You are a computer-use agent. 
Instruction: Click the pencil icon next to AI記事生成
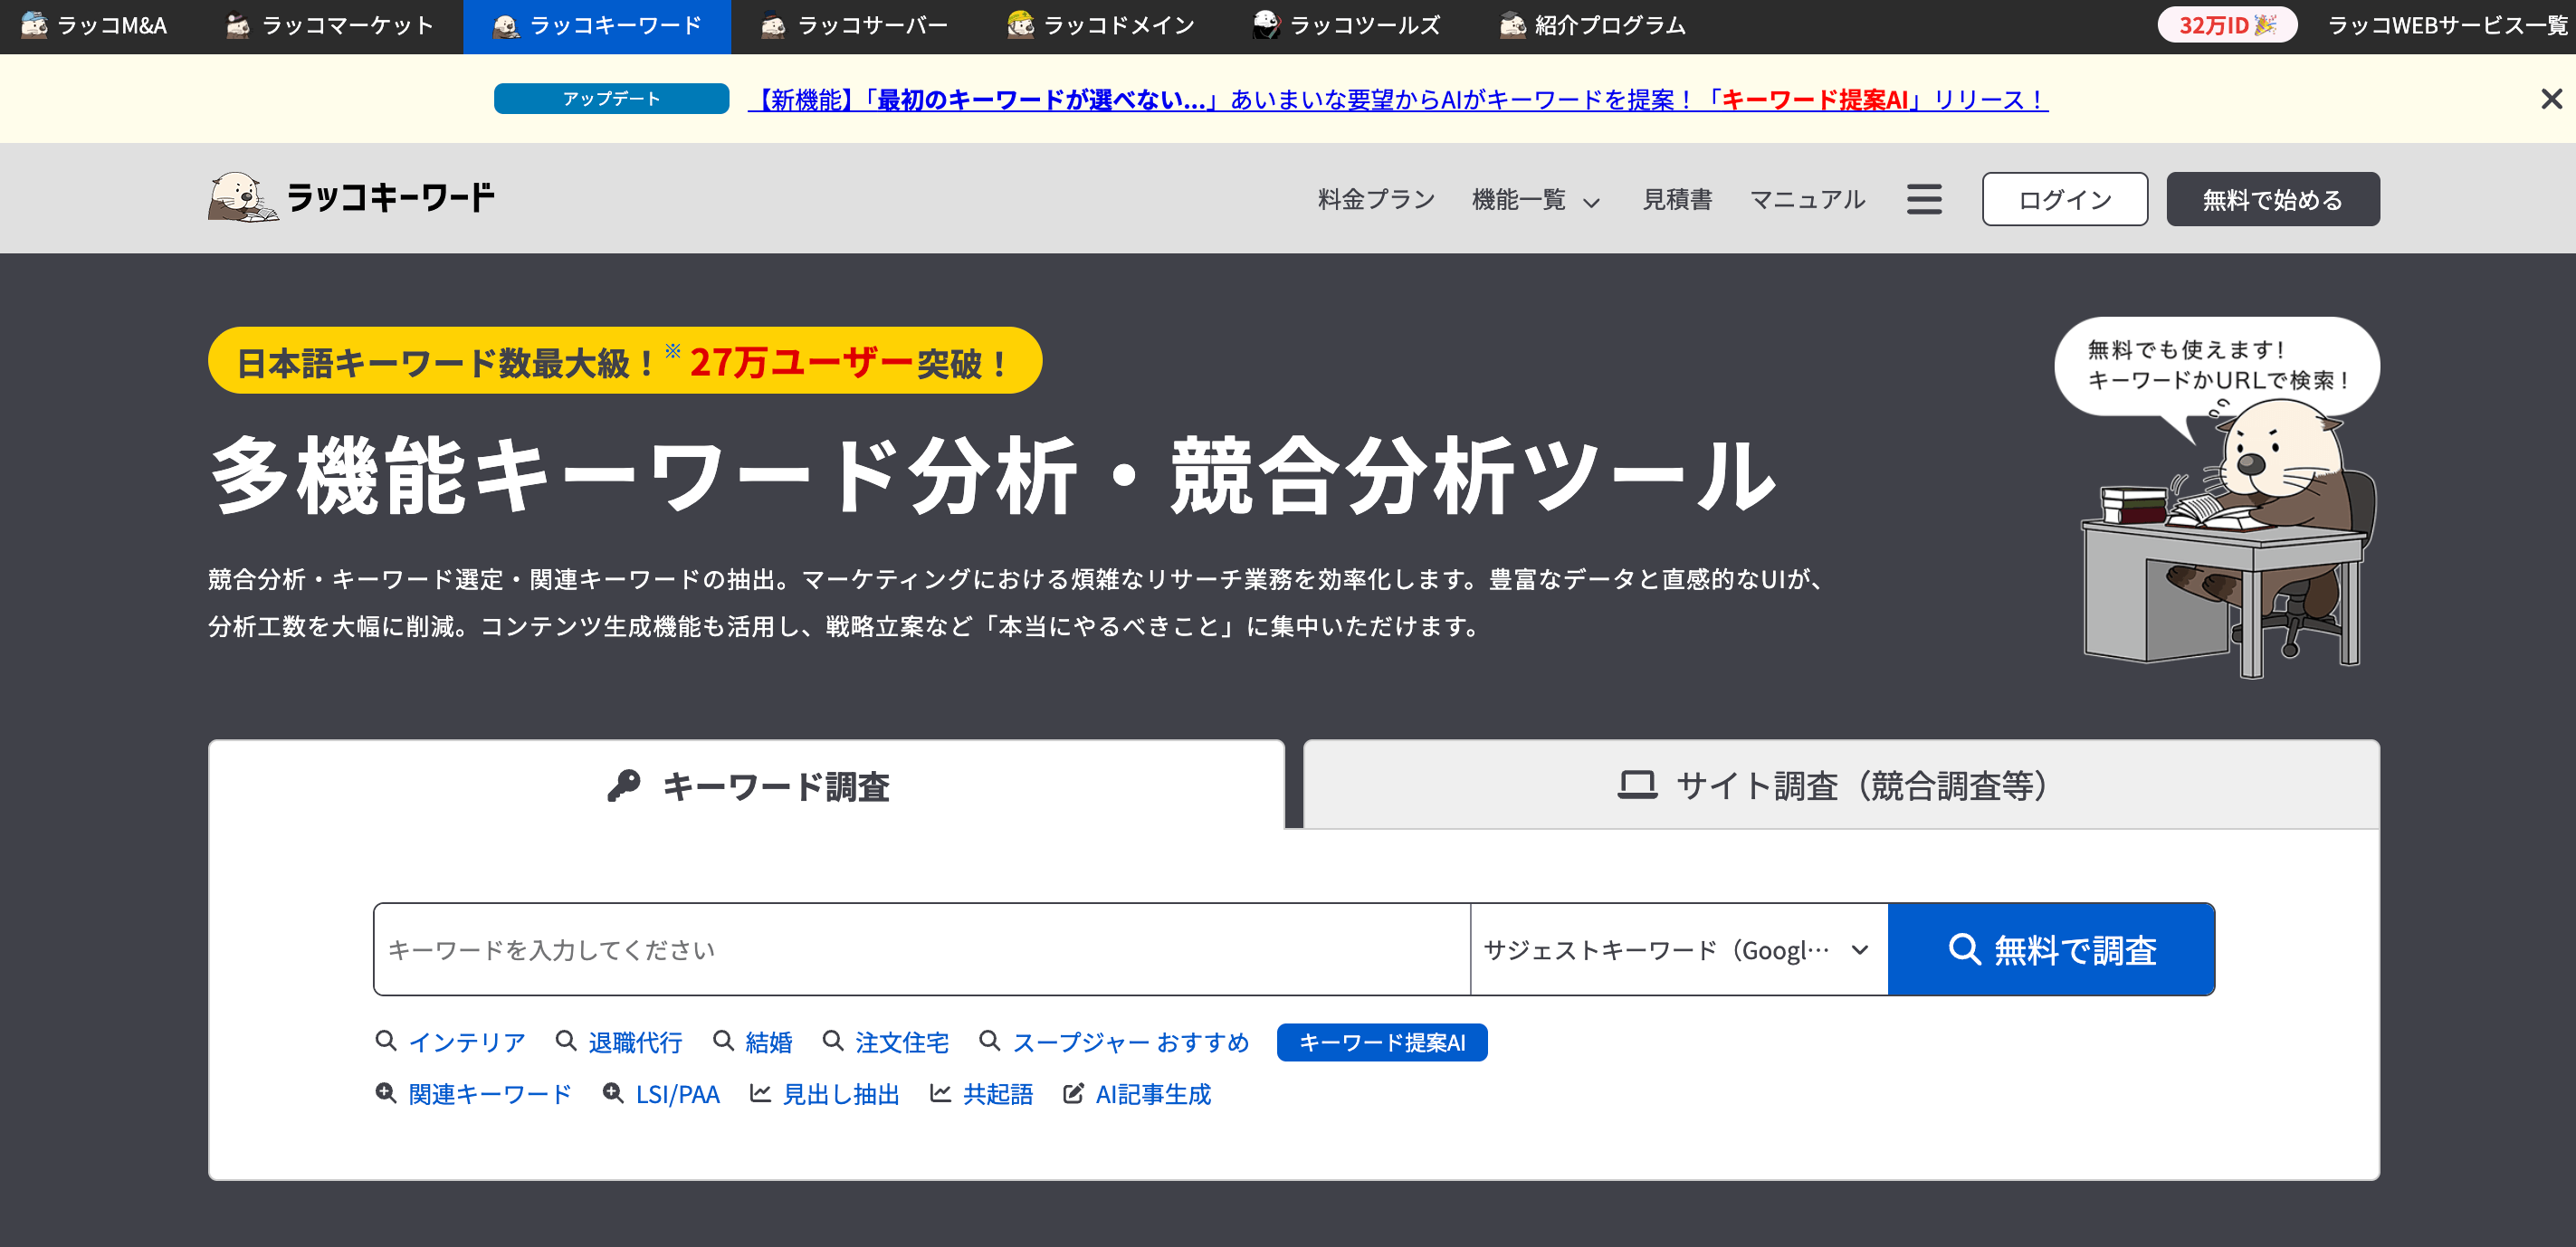(1073, 1094)
